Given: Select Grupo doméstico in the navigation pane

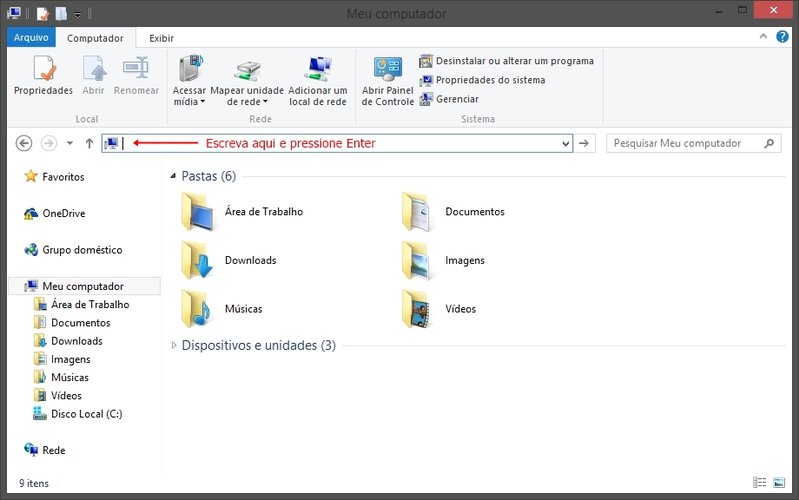Looking at the screenshot, I should [73, 250].
